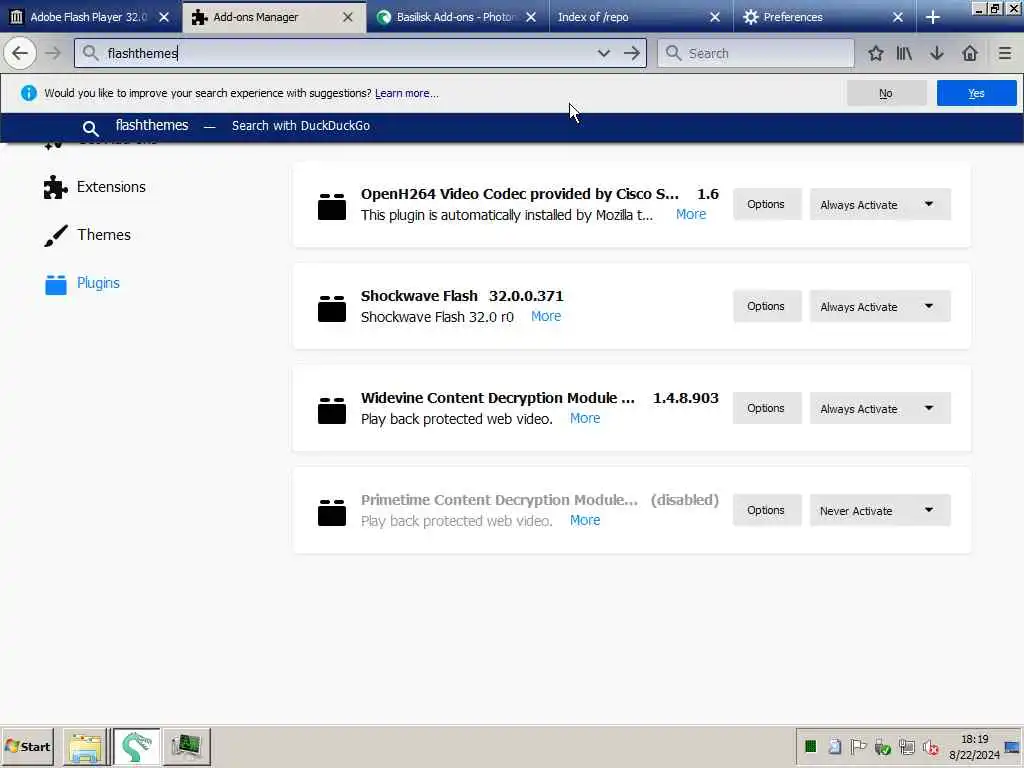Open Options for Widevine Content Decryption Module
The width and height of the screenshot is (1024, 768).
coord(766,408)
